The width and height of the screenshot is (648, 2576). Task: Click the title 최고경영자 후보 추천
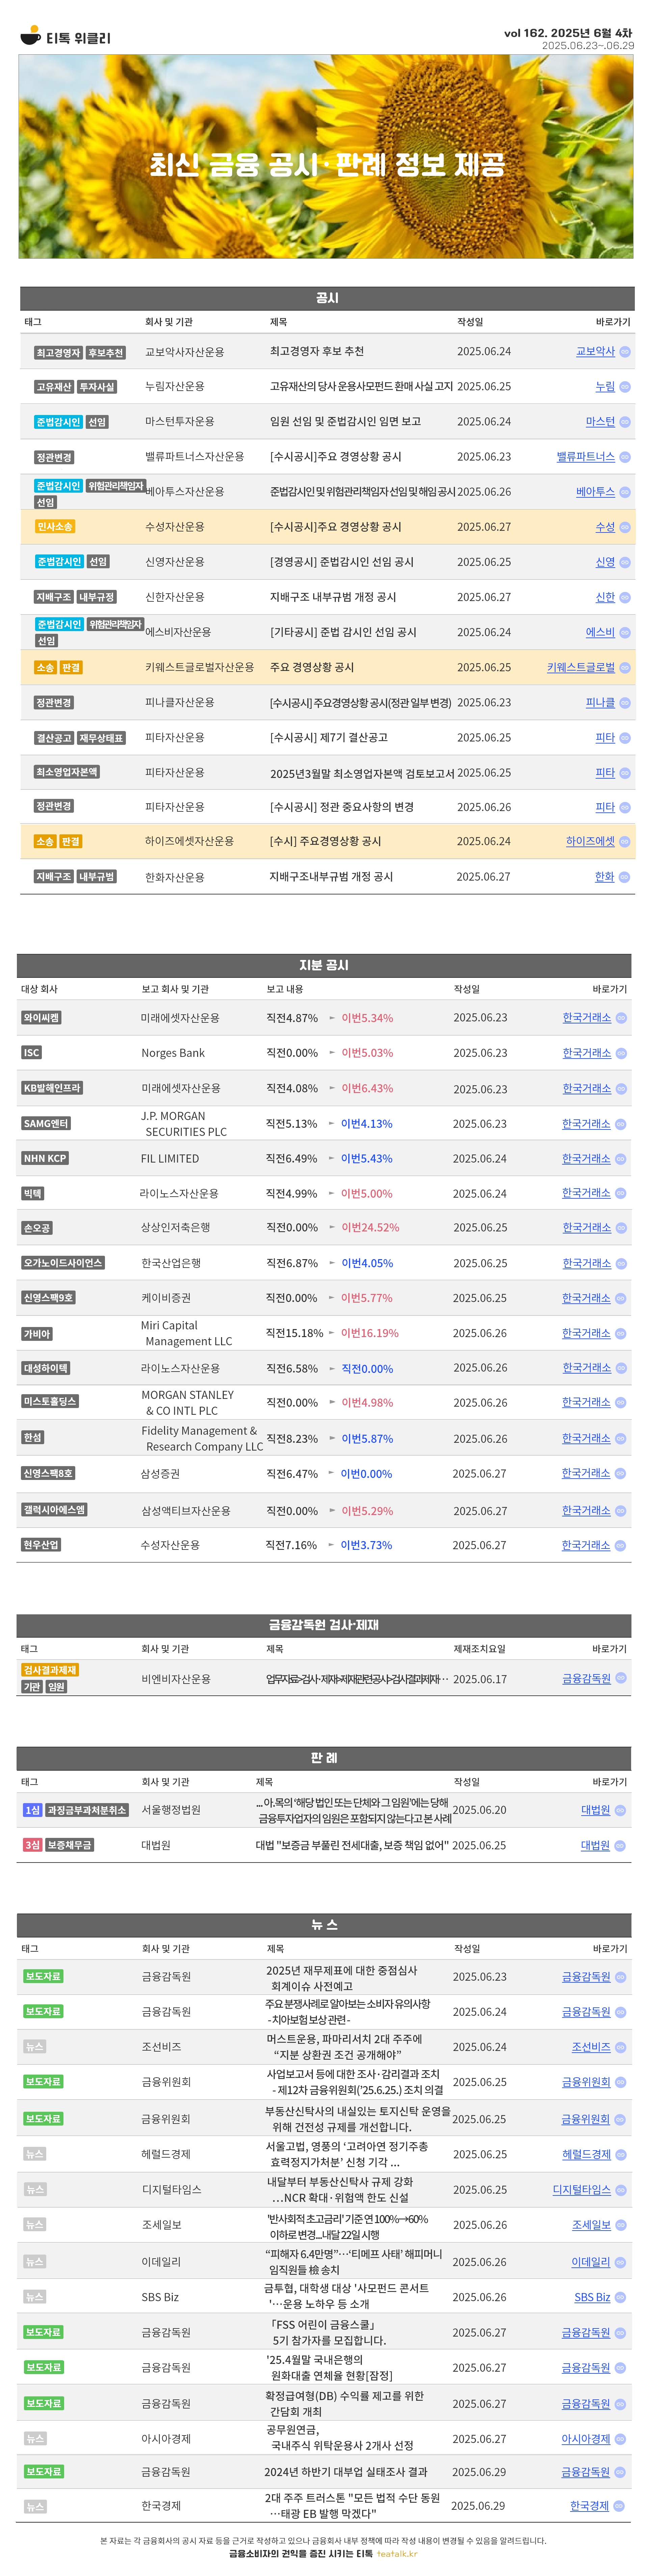click(317, 352)
